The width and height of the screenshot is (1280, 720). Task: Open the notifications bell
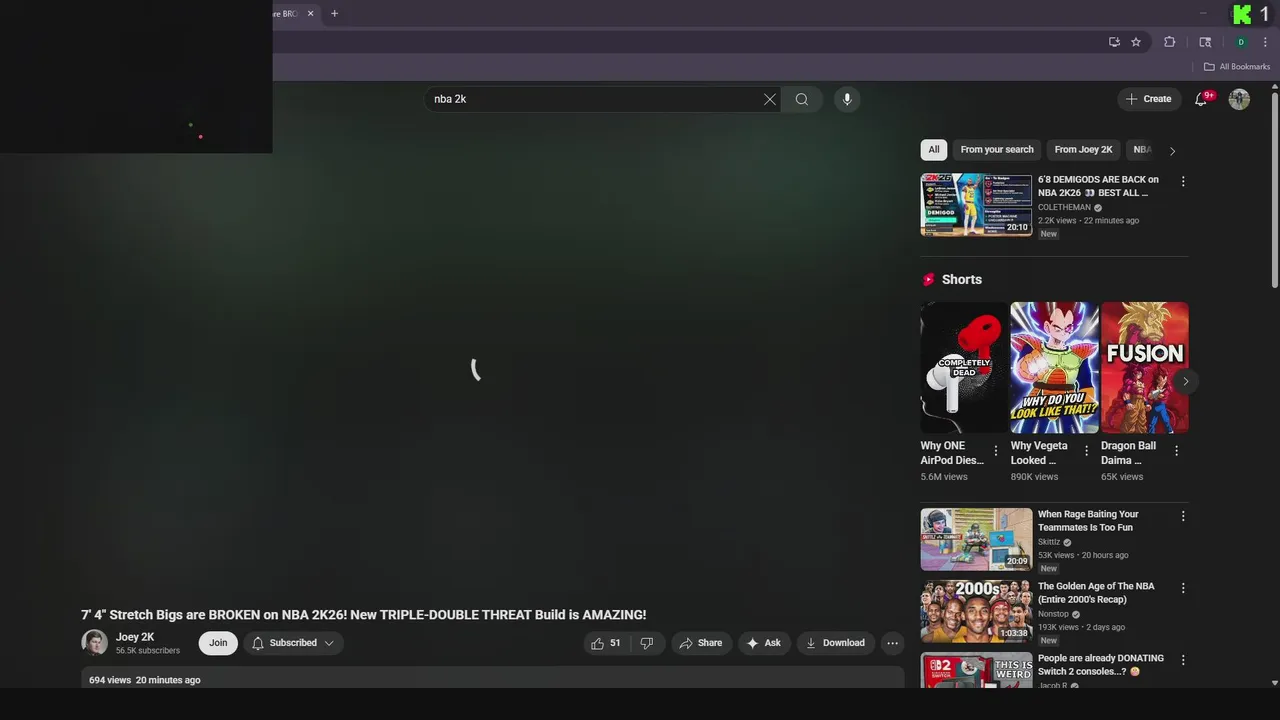(1202, 99)
